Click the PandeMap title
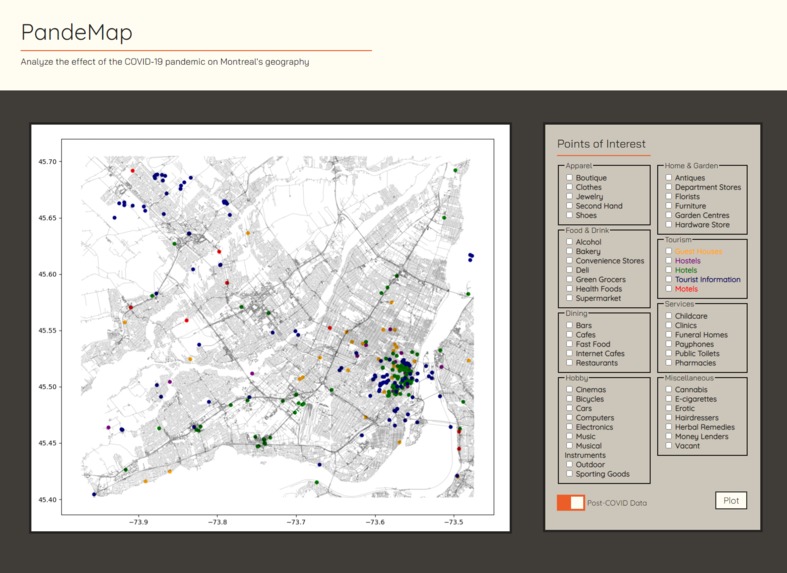787x573 pixels. [77, 33]
